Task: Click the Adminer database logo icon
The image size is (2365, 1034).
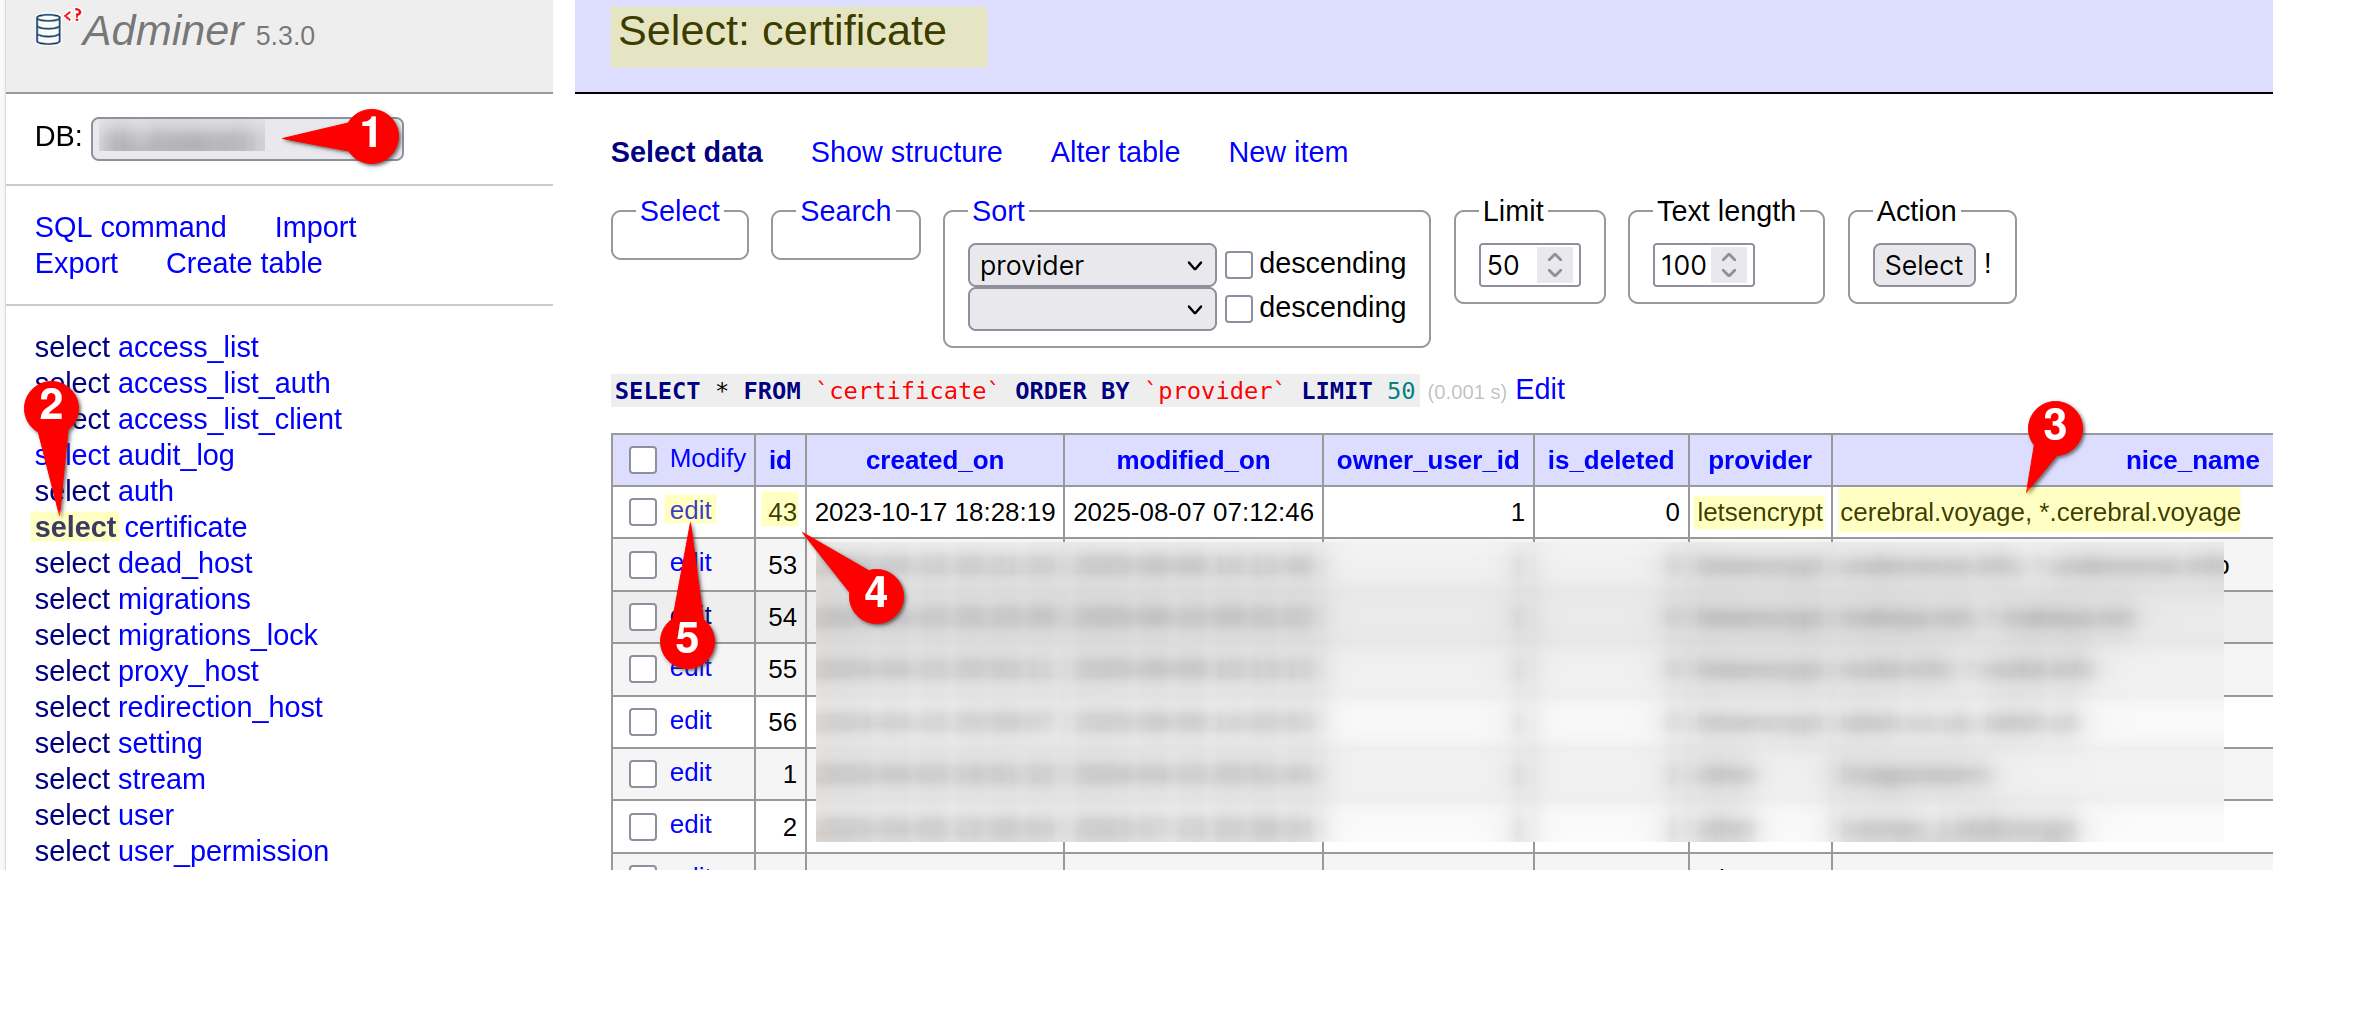Action: 49,29
